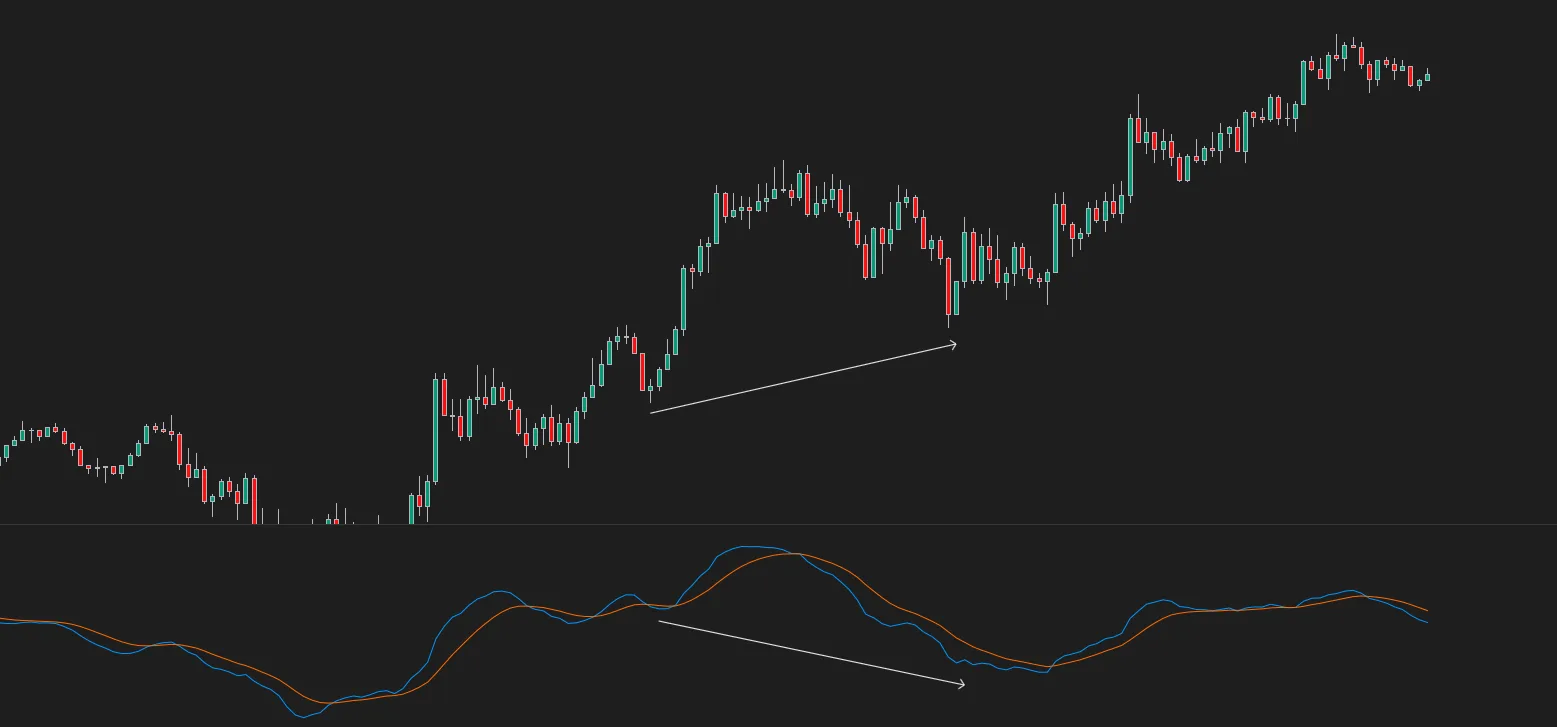Click the arrowhead of the rising price trendline

(953, 345)
